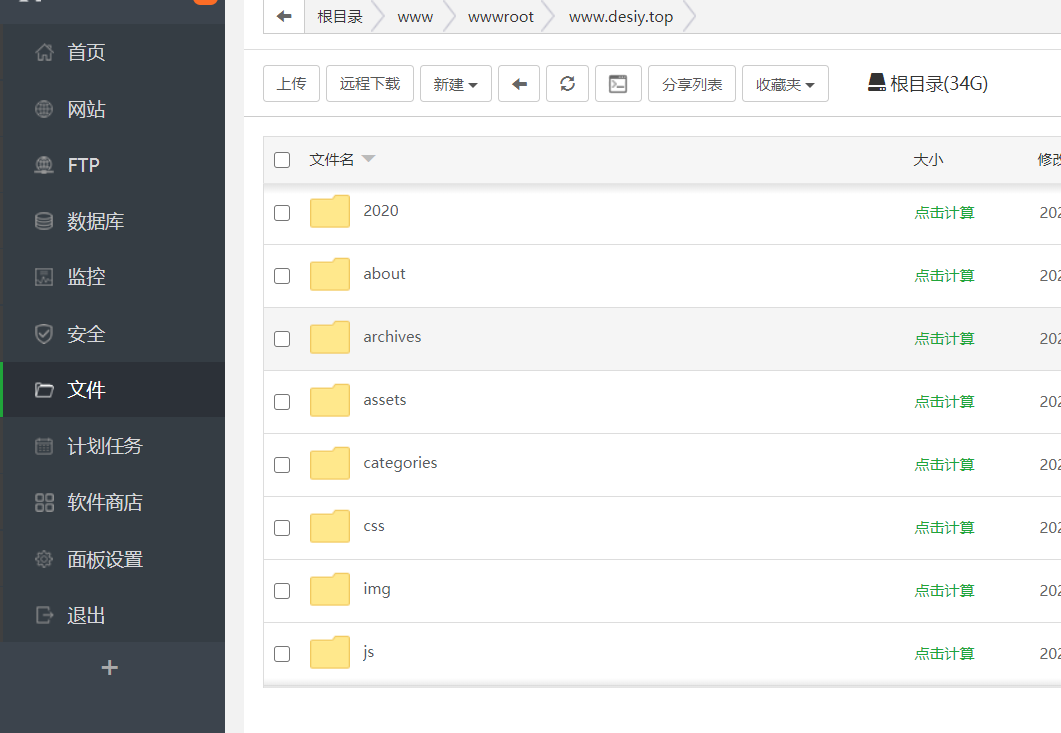Click the open folder icon beside 文件

(x=44, y=390)
